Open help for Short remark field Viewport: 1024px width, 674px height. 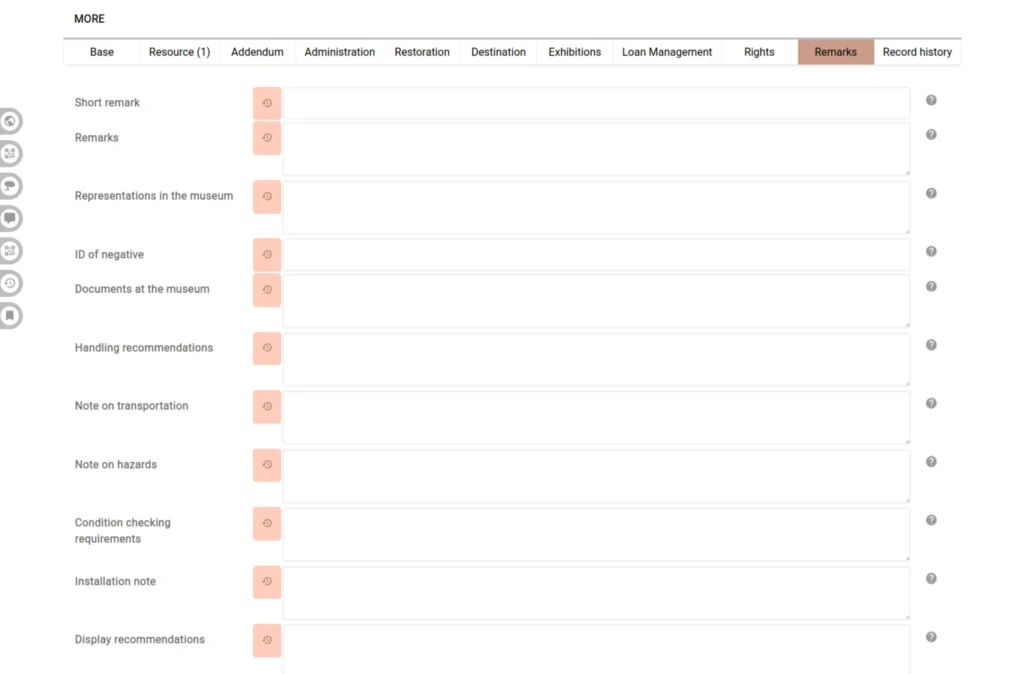(931, 100)
